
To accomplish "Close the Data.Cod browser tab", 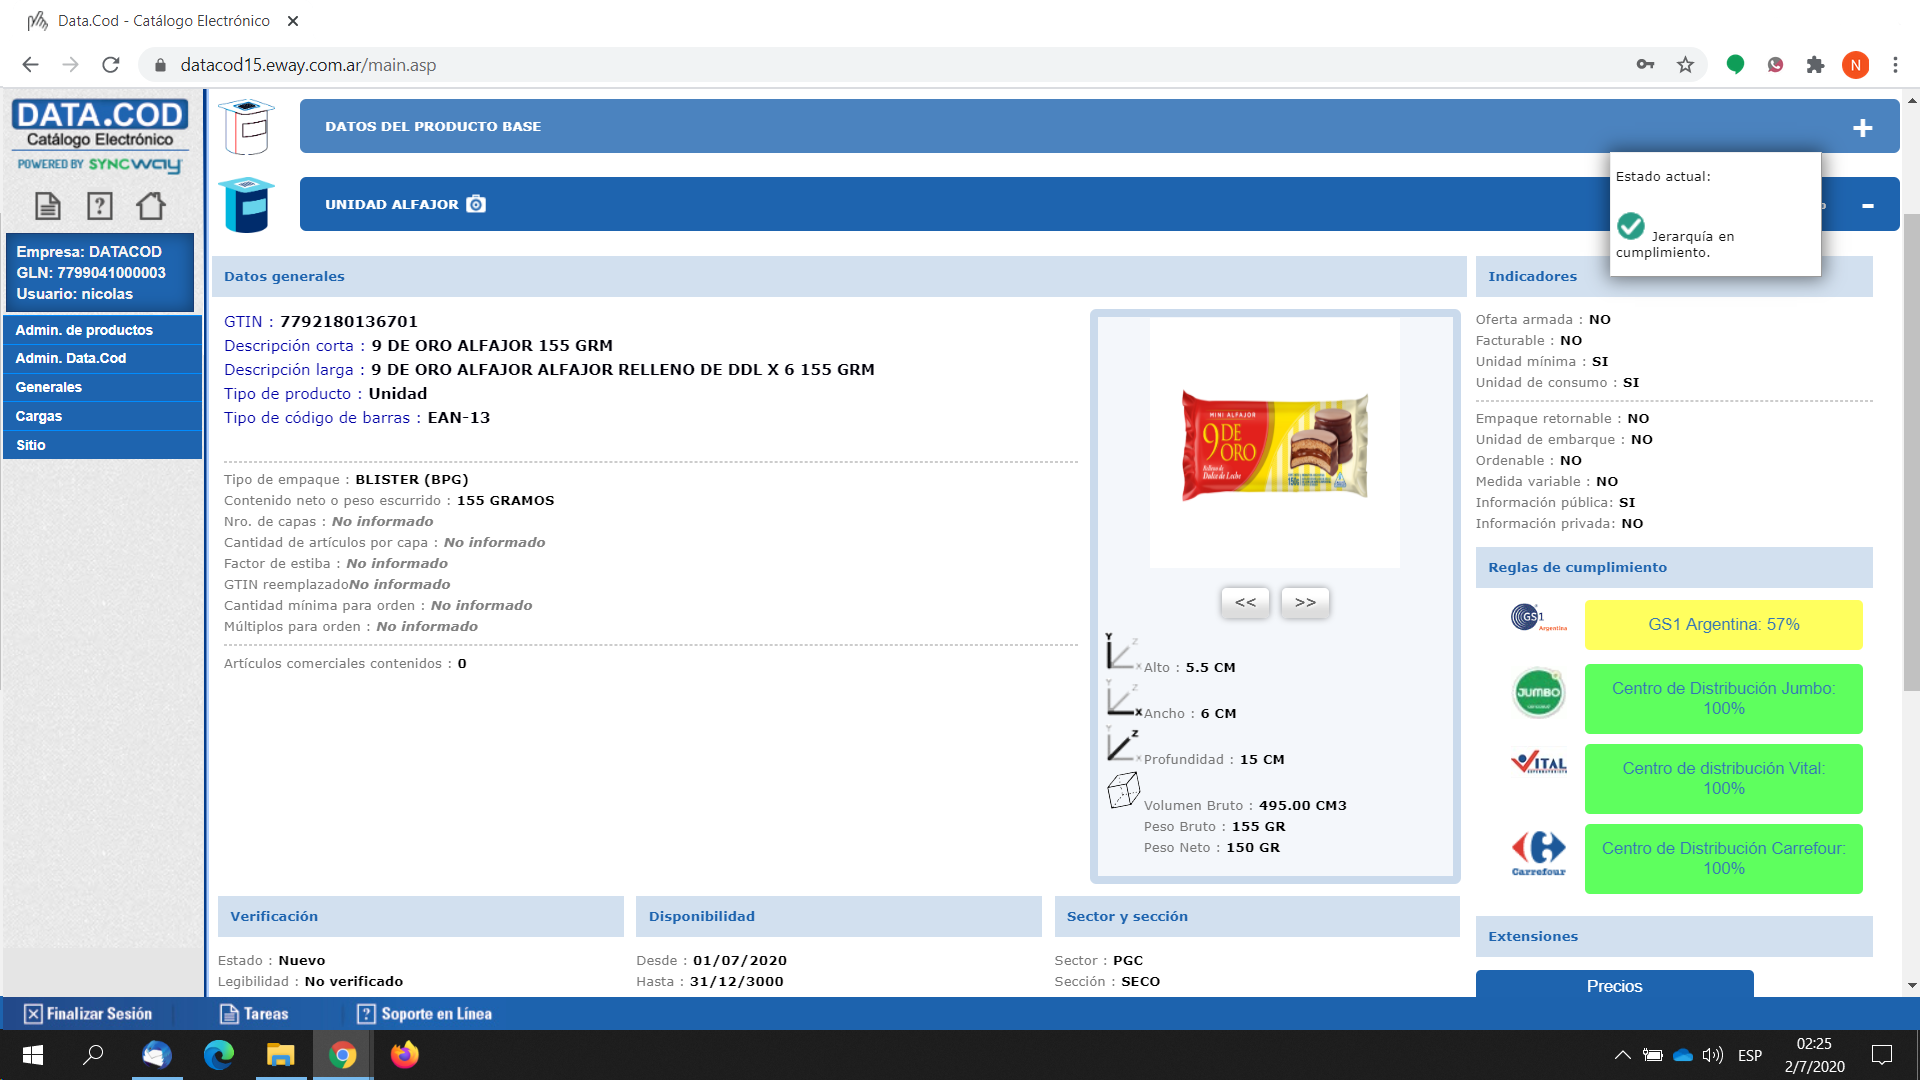I will [x=293, y=21].
